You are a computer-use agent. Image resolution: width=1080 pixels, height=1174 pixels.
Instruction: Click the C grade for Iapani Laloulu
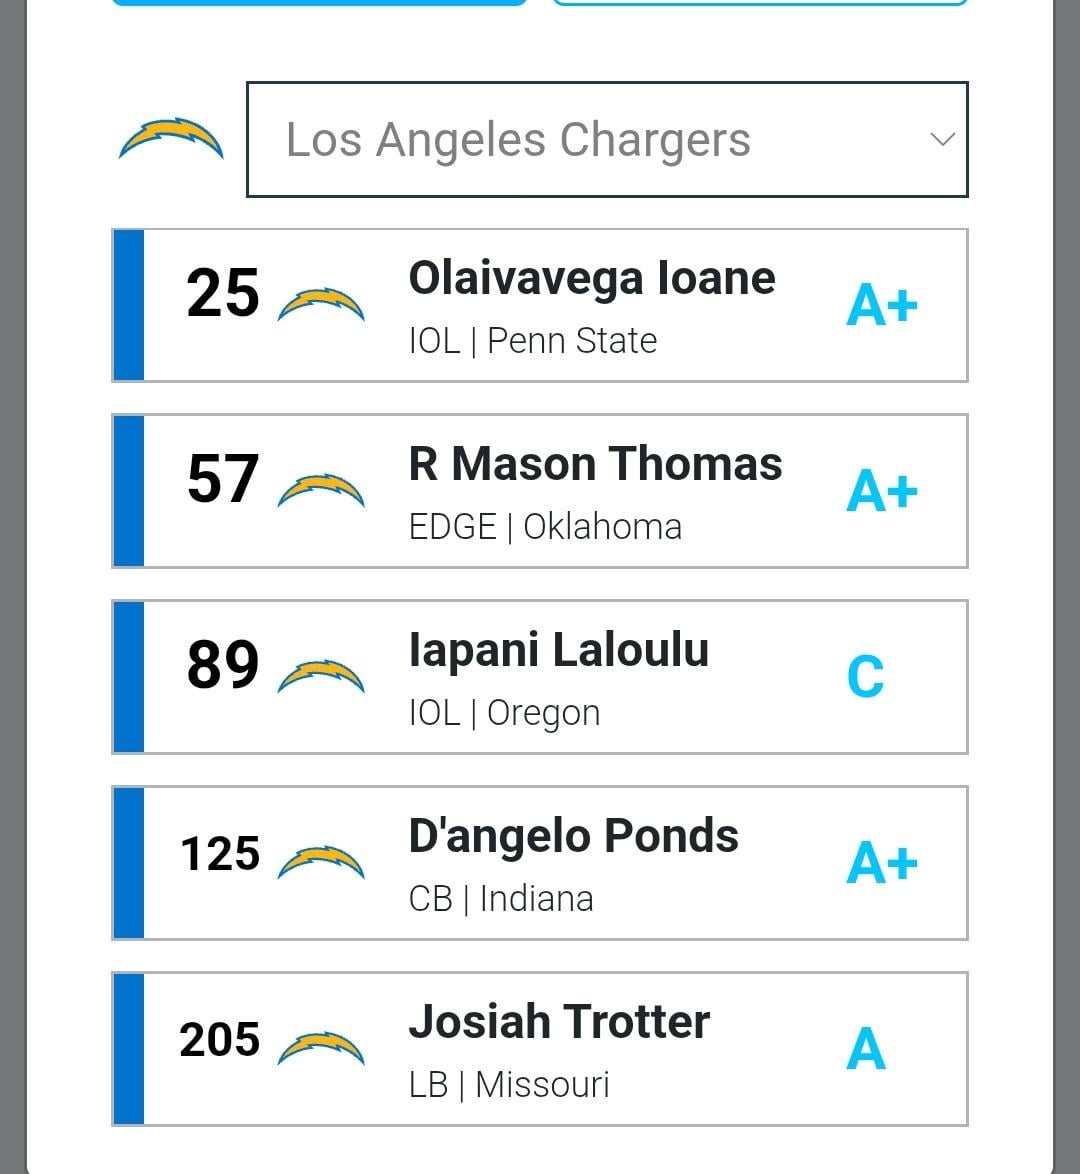[865, 677]
